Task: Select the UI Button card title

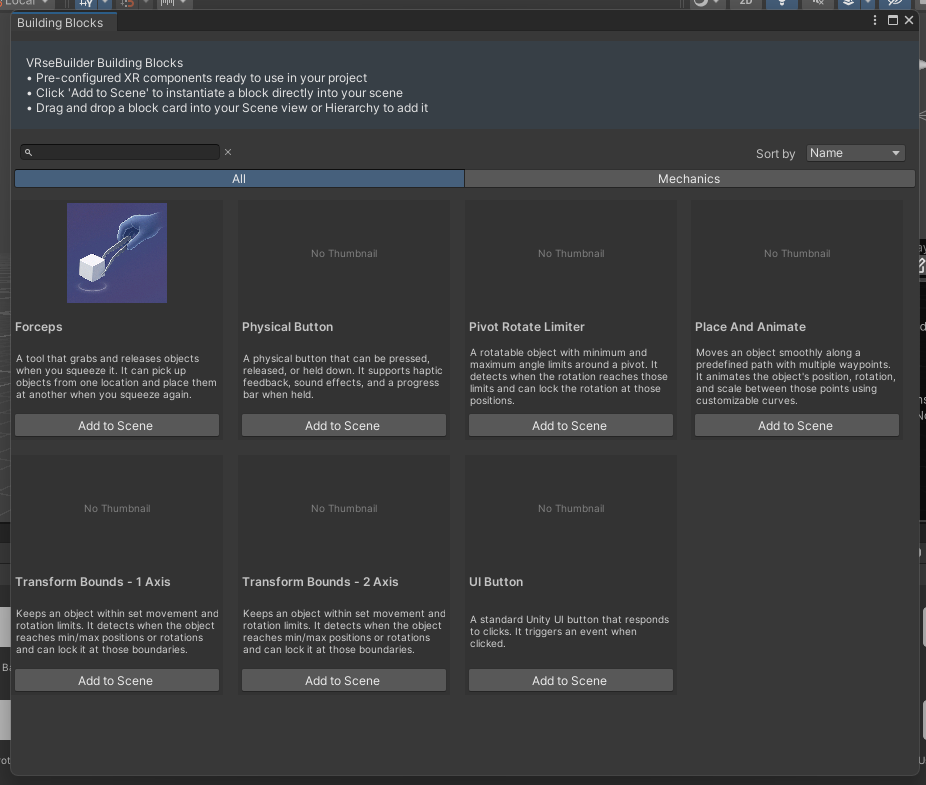Action: pos(496,582)
